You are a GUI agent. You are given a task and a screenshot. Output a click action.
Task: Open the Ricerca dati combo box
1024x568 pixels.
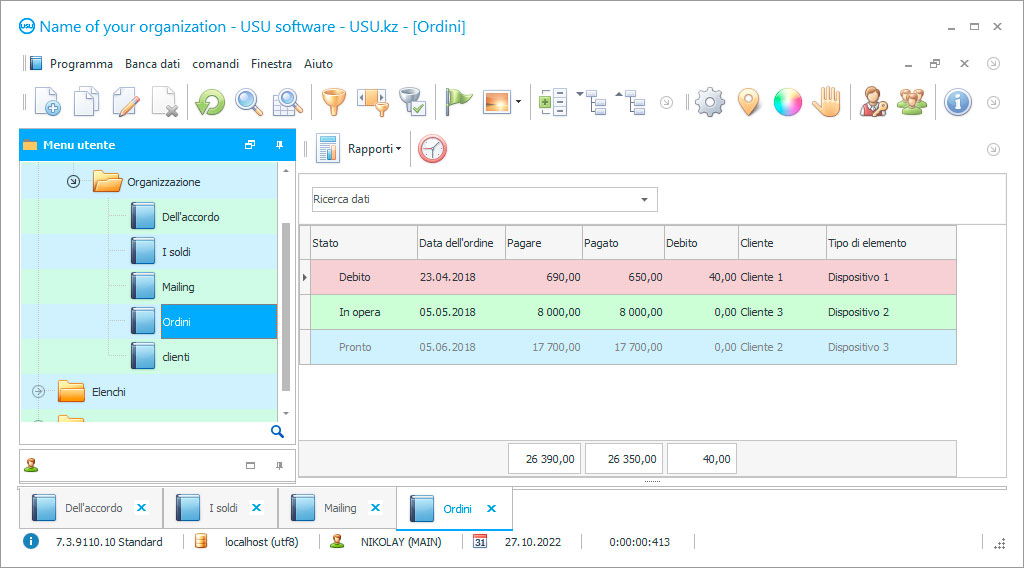485,199
